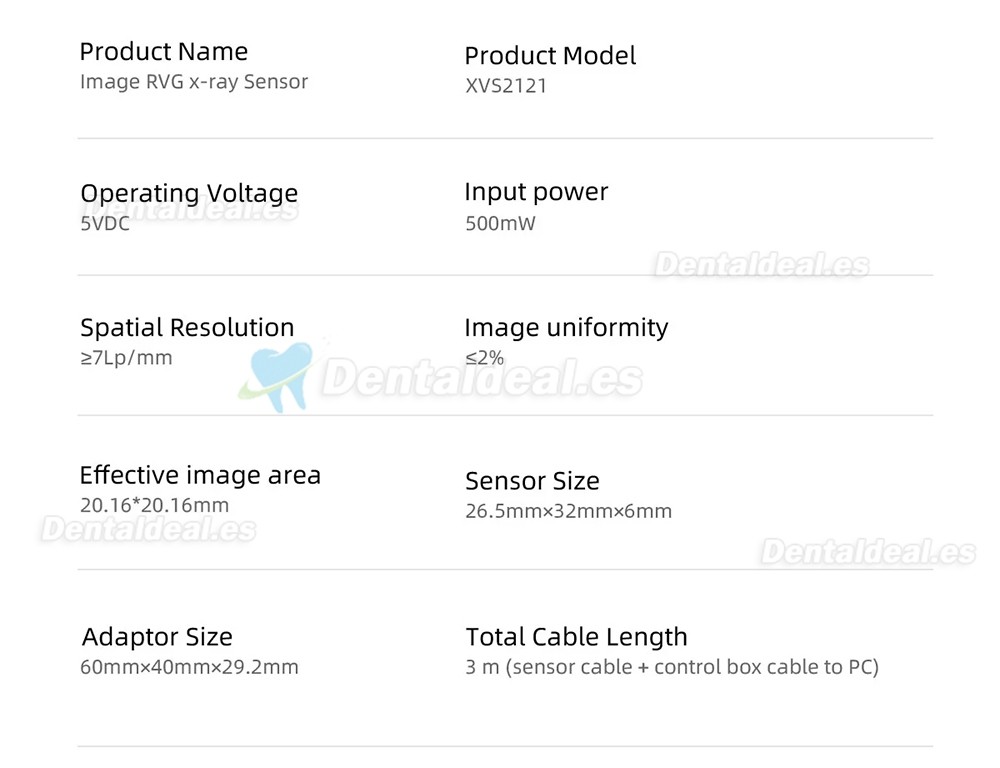Select the Adaptor Size heading
The height and width of the screenshot is (768, 1000).
coord(158,637)
